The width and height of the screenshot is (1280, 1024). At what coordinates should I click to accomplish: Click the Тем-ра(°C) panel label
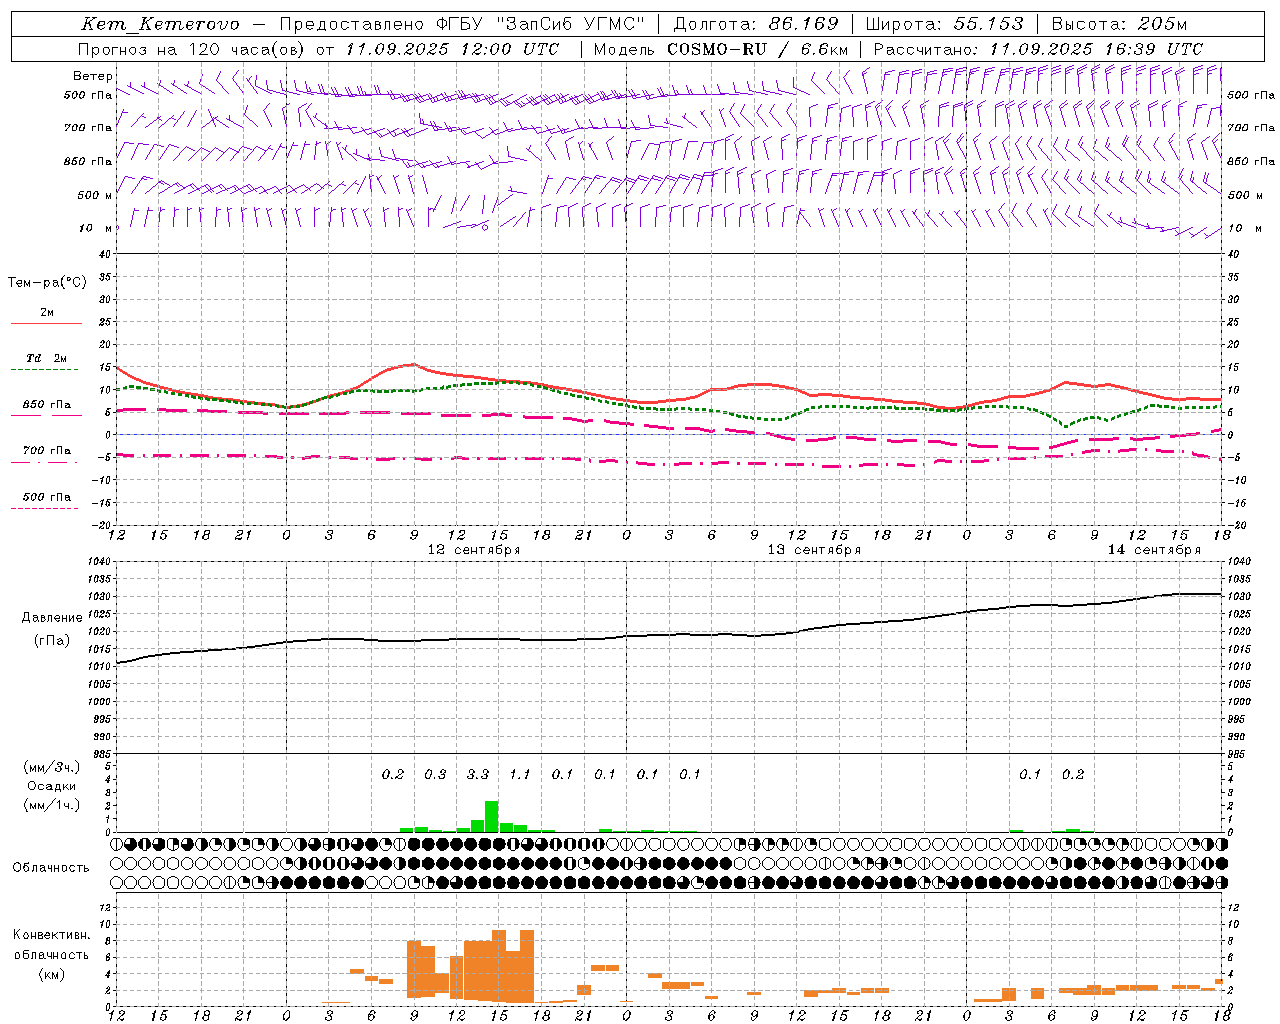47,283
